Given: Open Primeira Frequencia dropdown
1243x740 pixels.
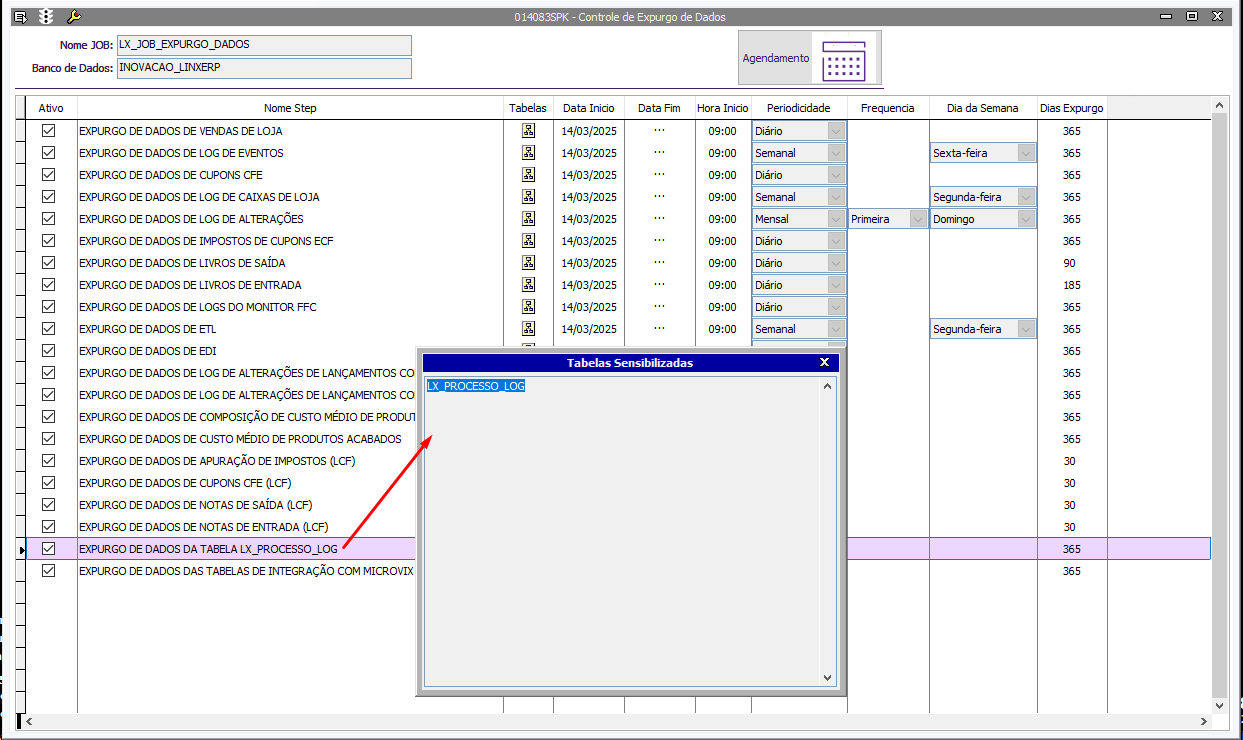Looking at the screenshot, I should point(918,219).
